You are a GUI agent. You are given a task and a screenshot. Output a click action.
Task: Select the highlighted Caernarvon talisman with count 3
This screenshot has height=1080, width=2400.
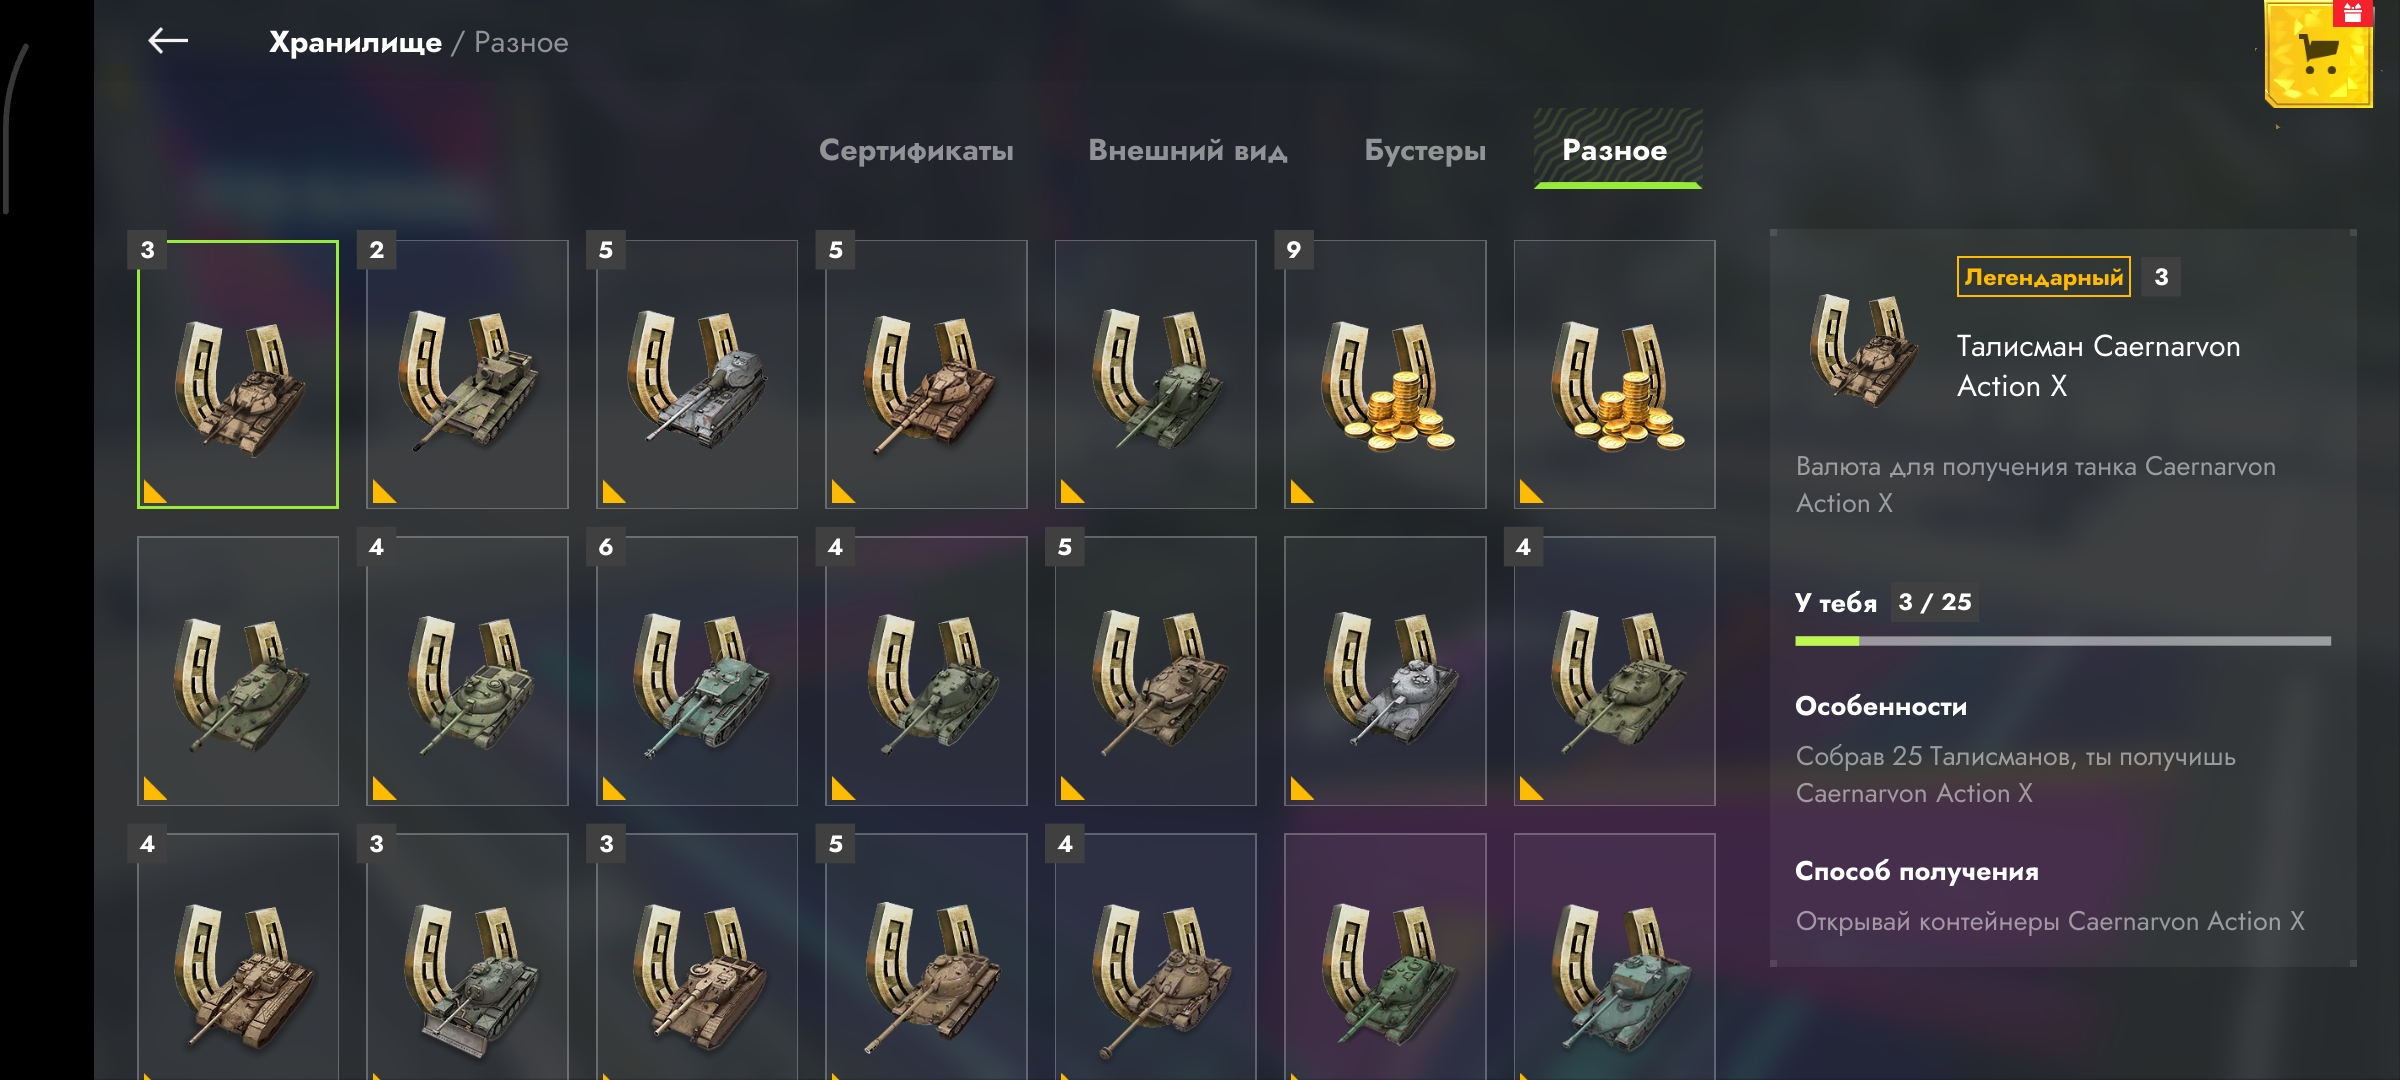238,374
